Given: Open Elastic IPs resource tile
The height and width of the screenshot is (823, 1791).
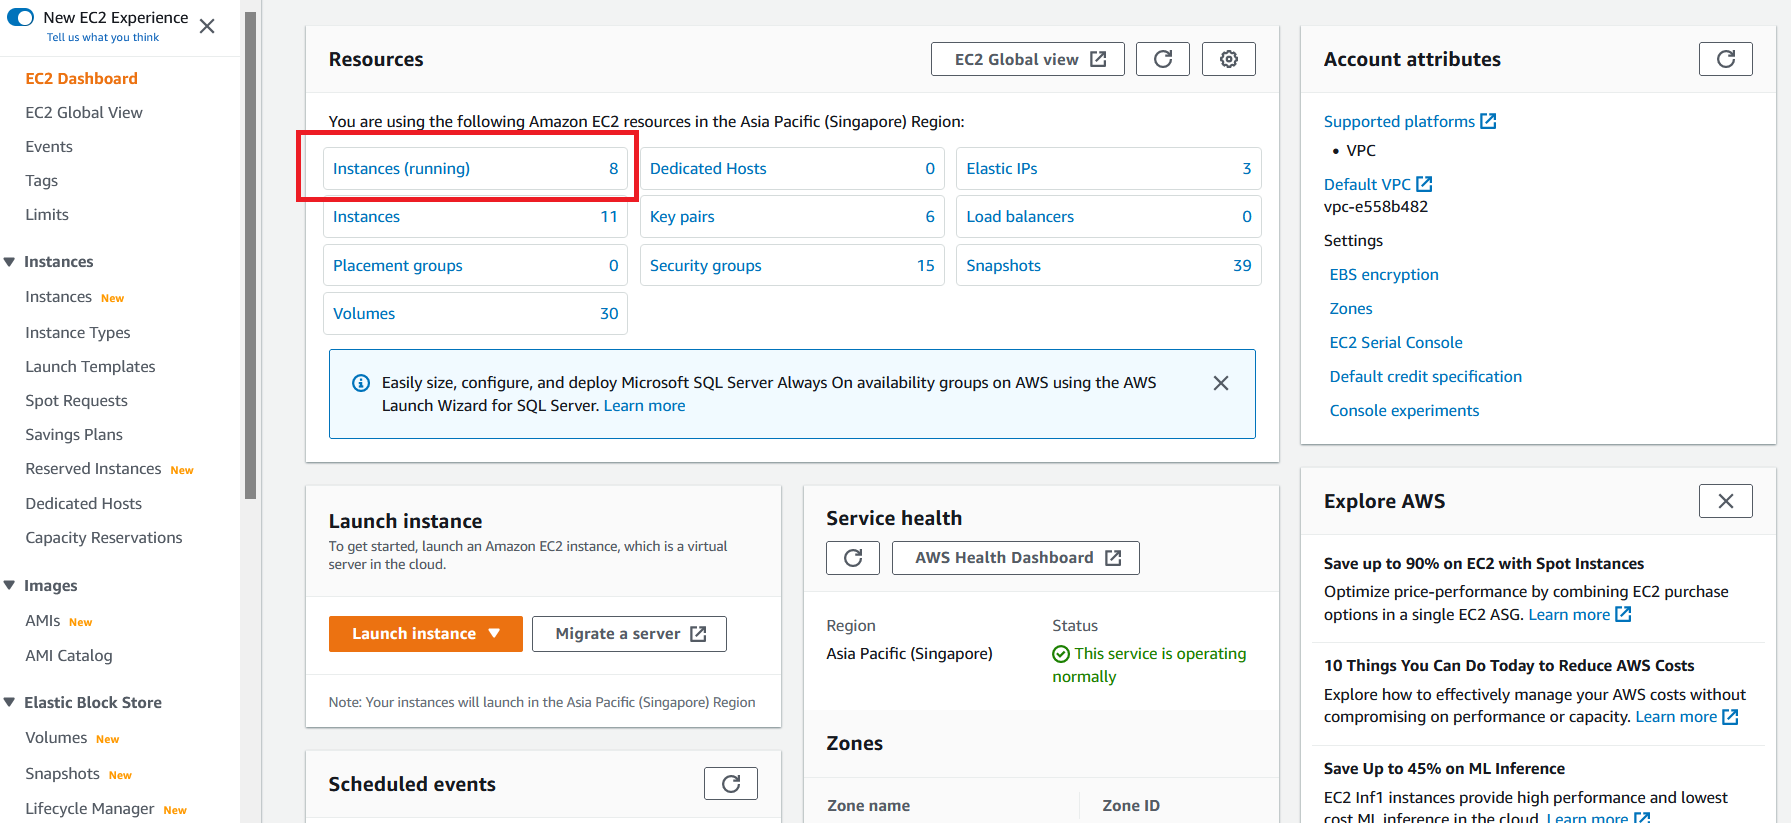Looking at the screenshot, I should point(1109,169).
